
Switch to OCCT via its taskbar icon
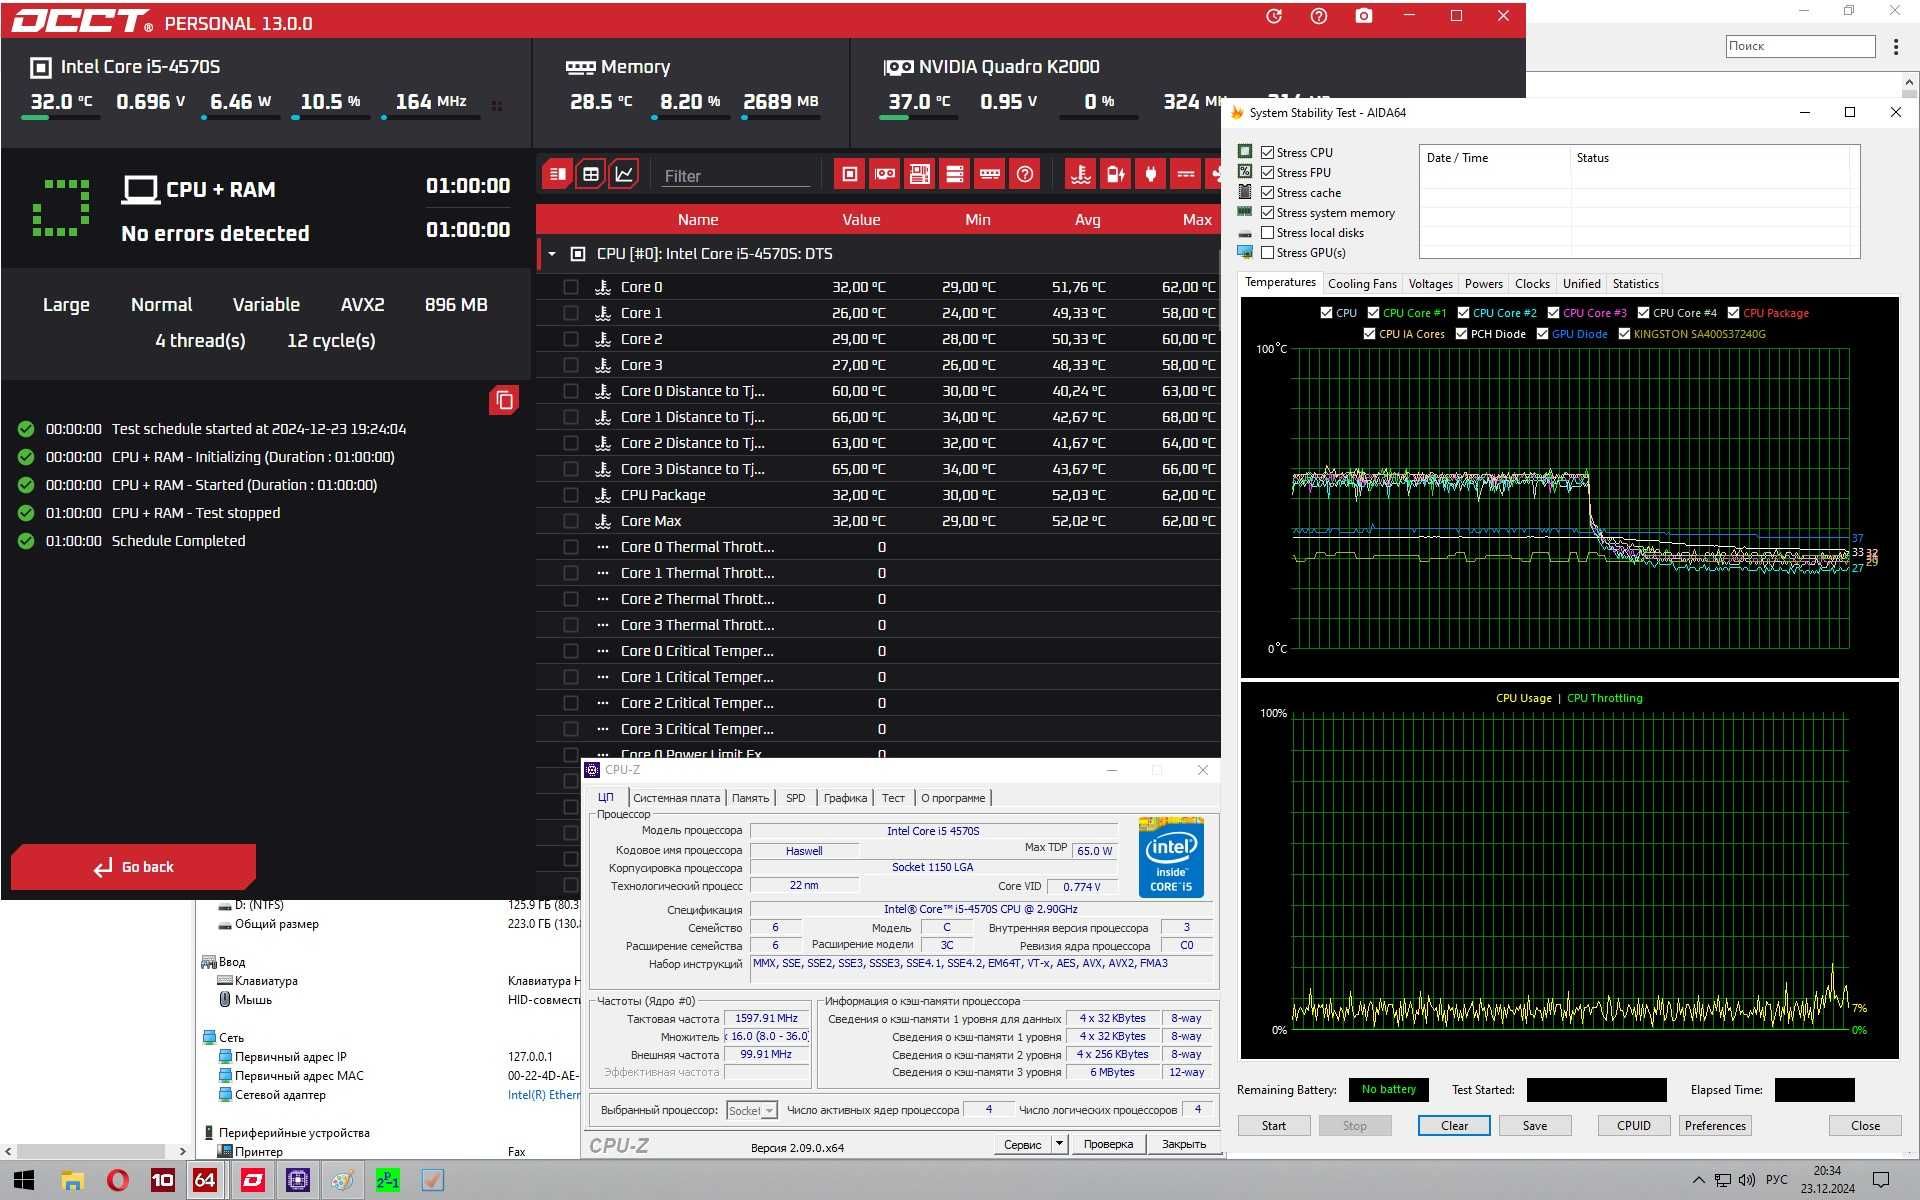point(252,1180)
